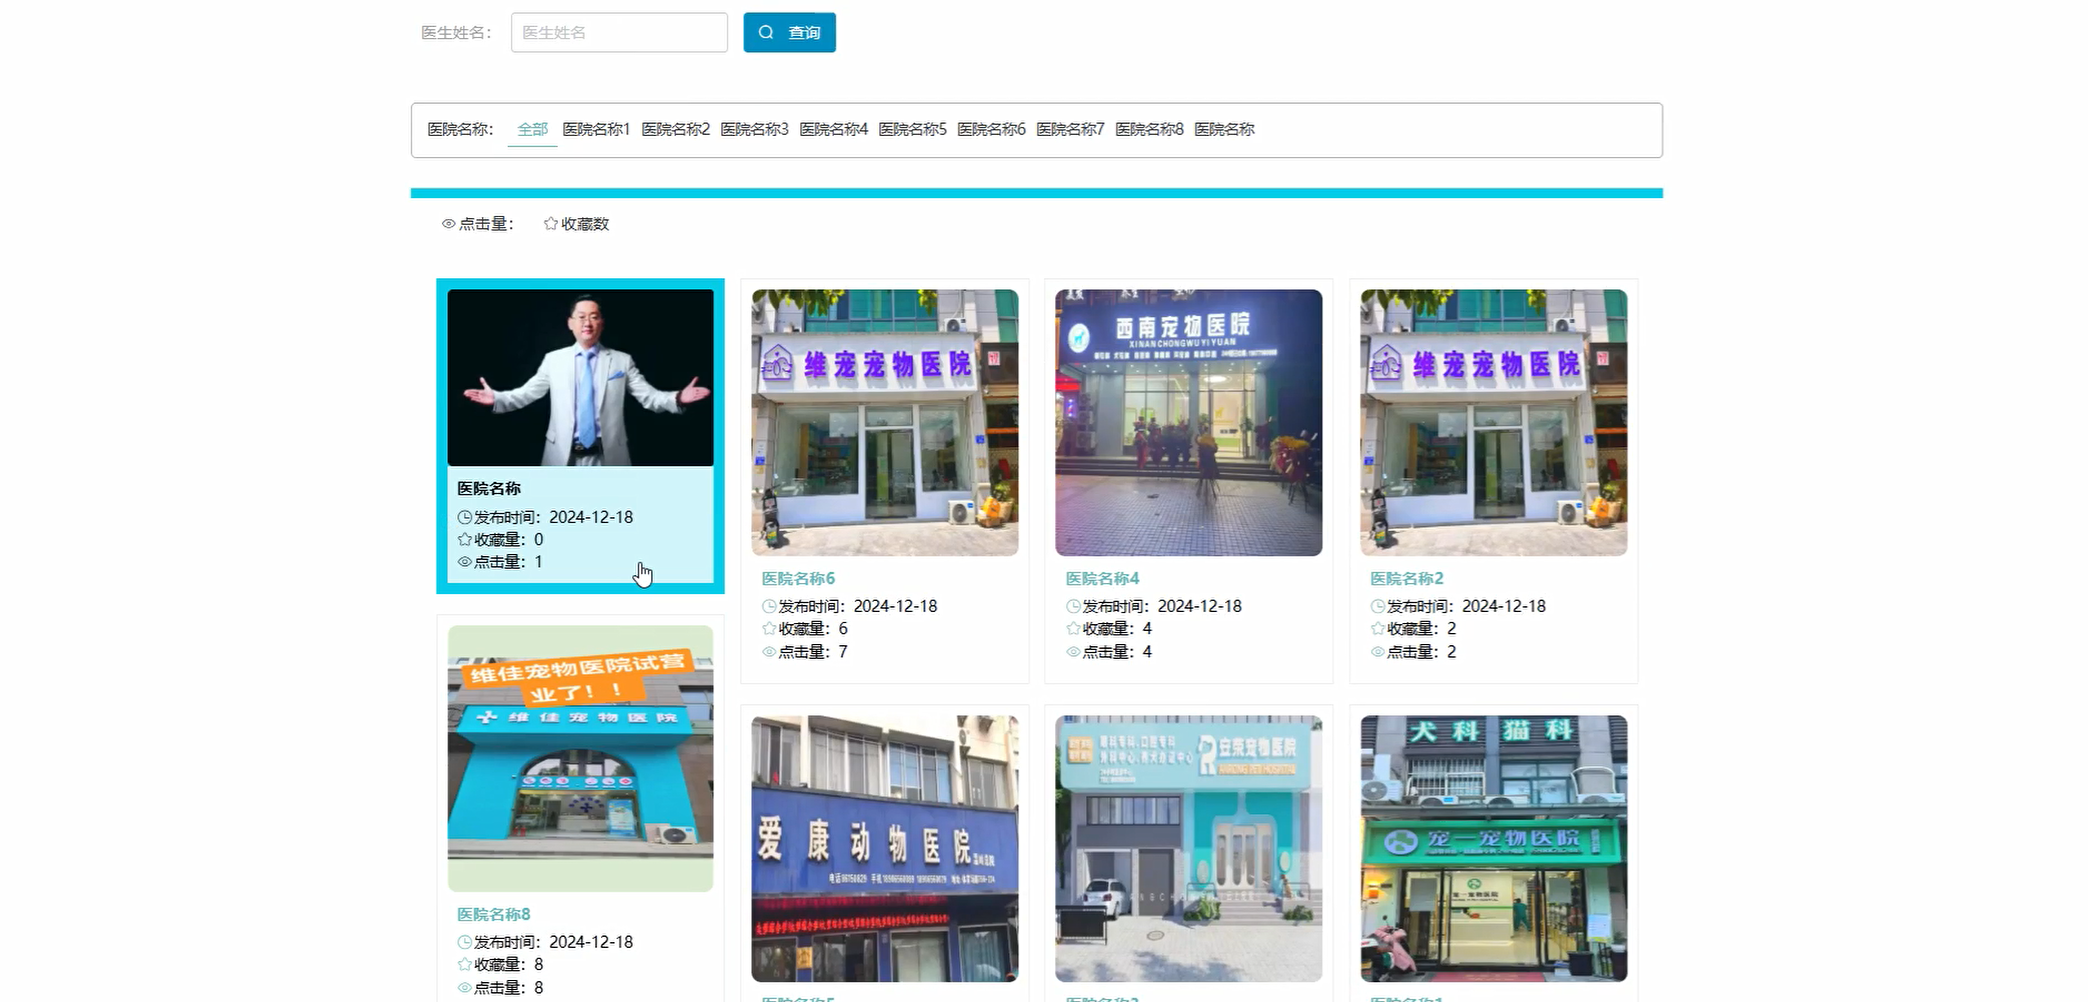Click the 查询 search button
Viewport: 2088px width, 1002px height.
pos(789,32)
